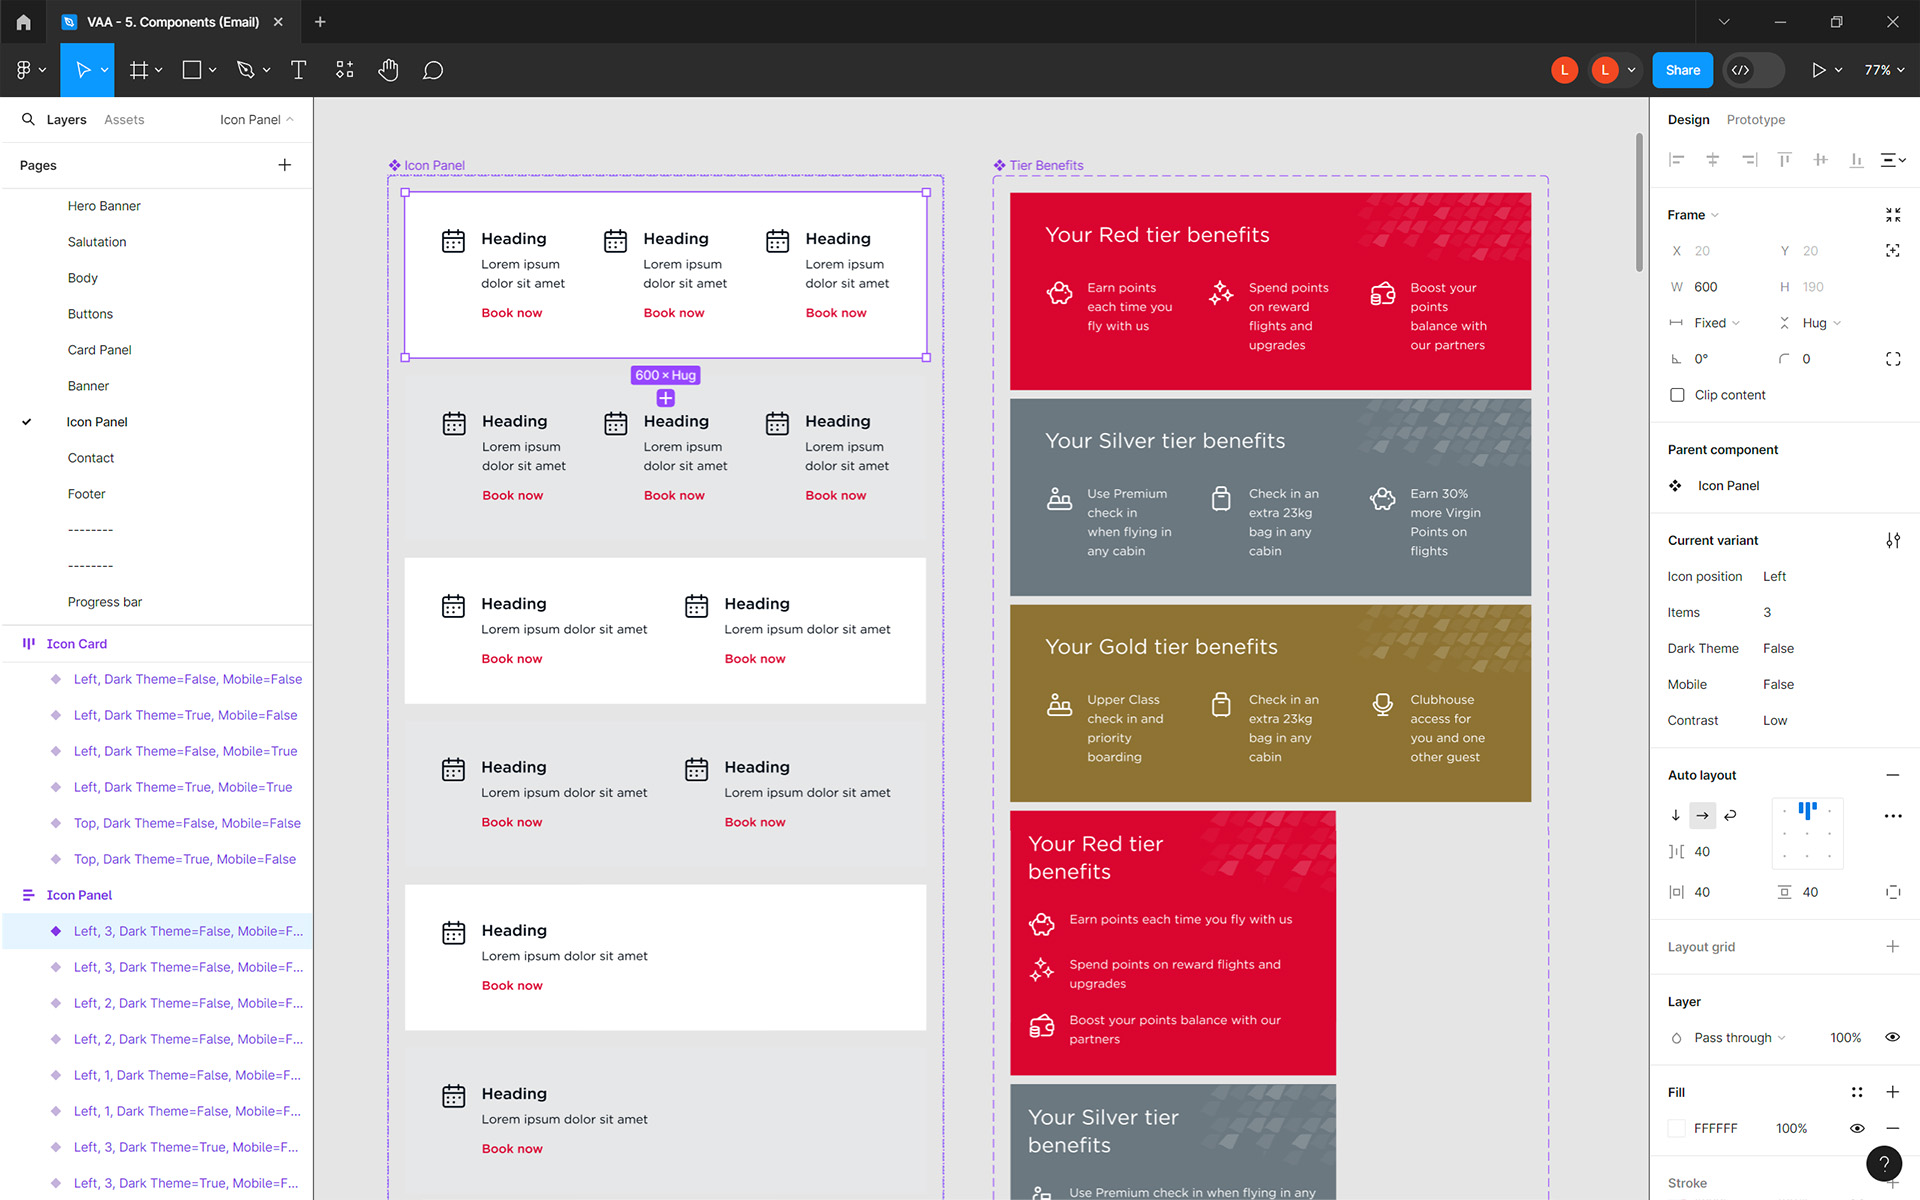Click the Present play button
1920x1200 pixels.
point(1818,70)
